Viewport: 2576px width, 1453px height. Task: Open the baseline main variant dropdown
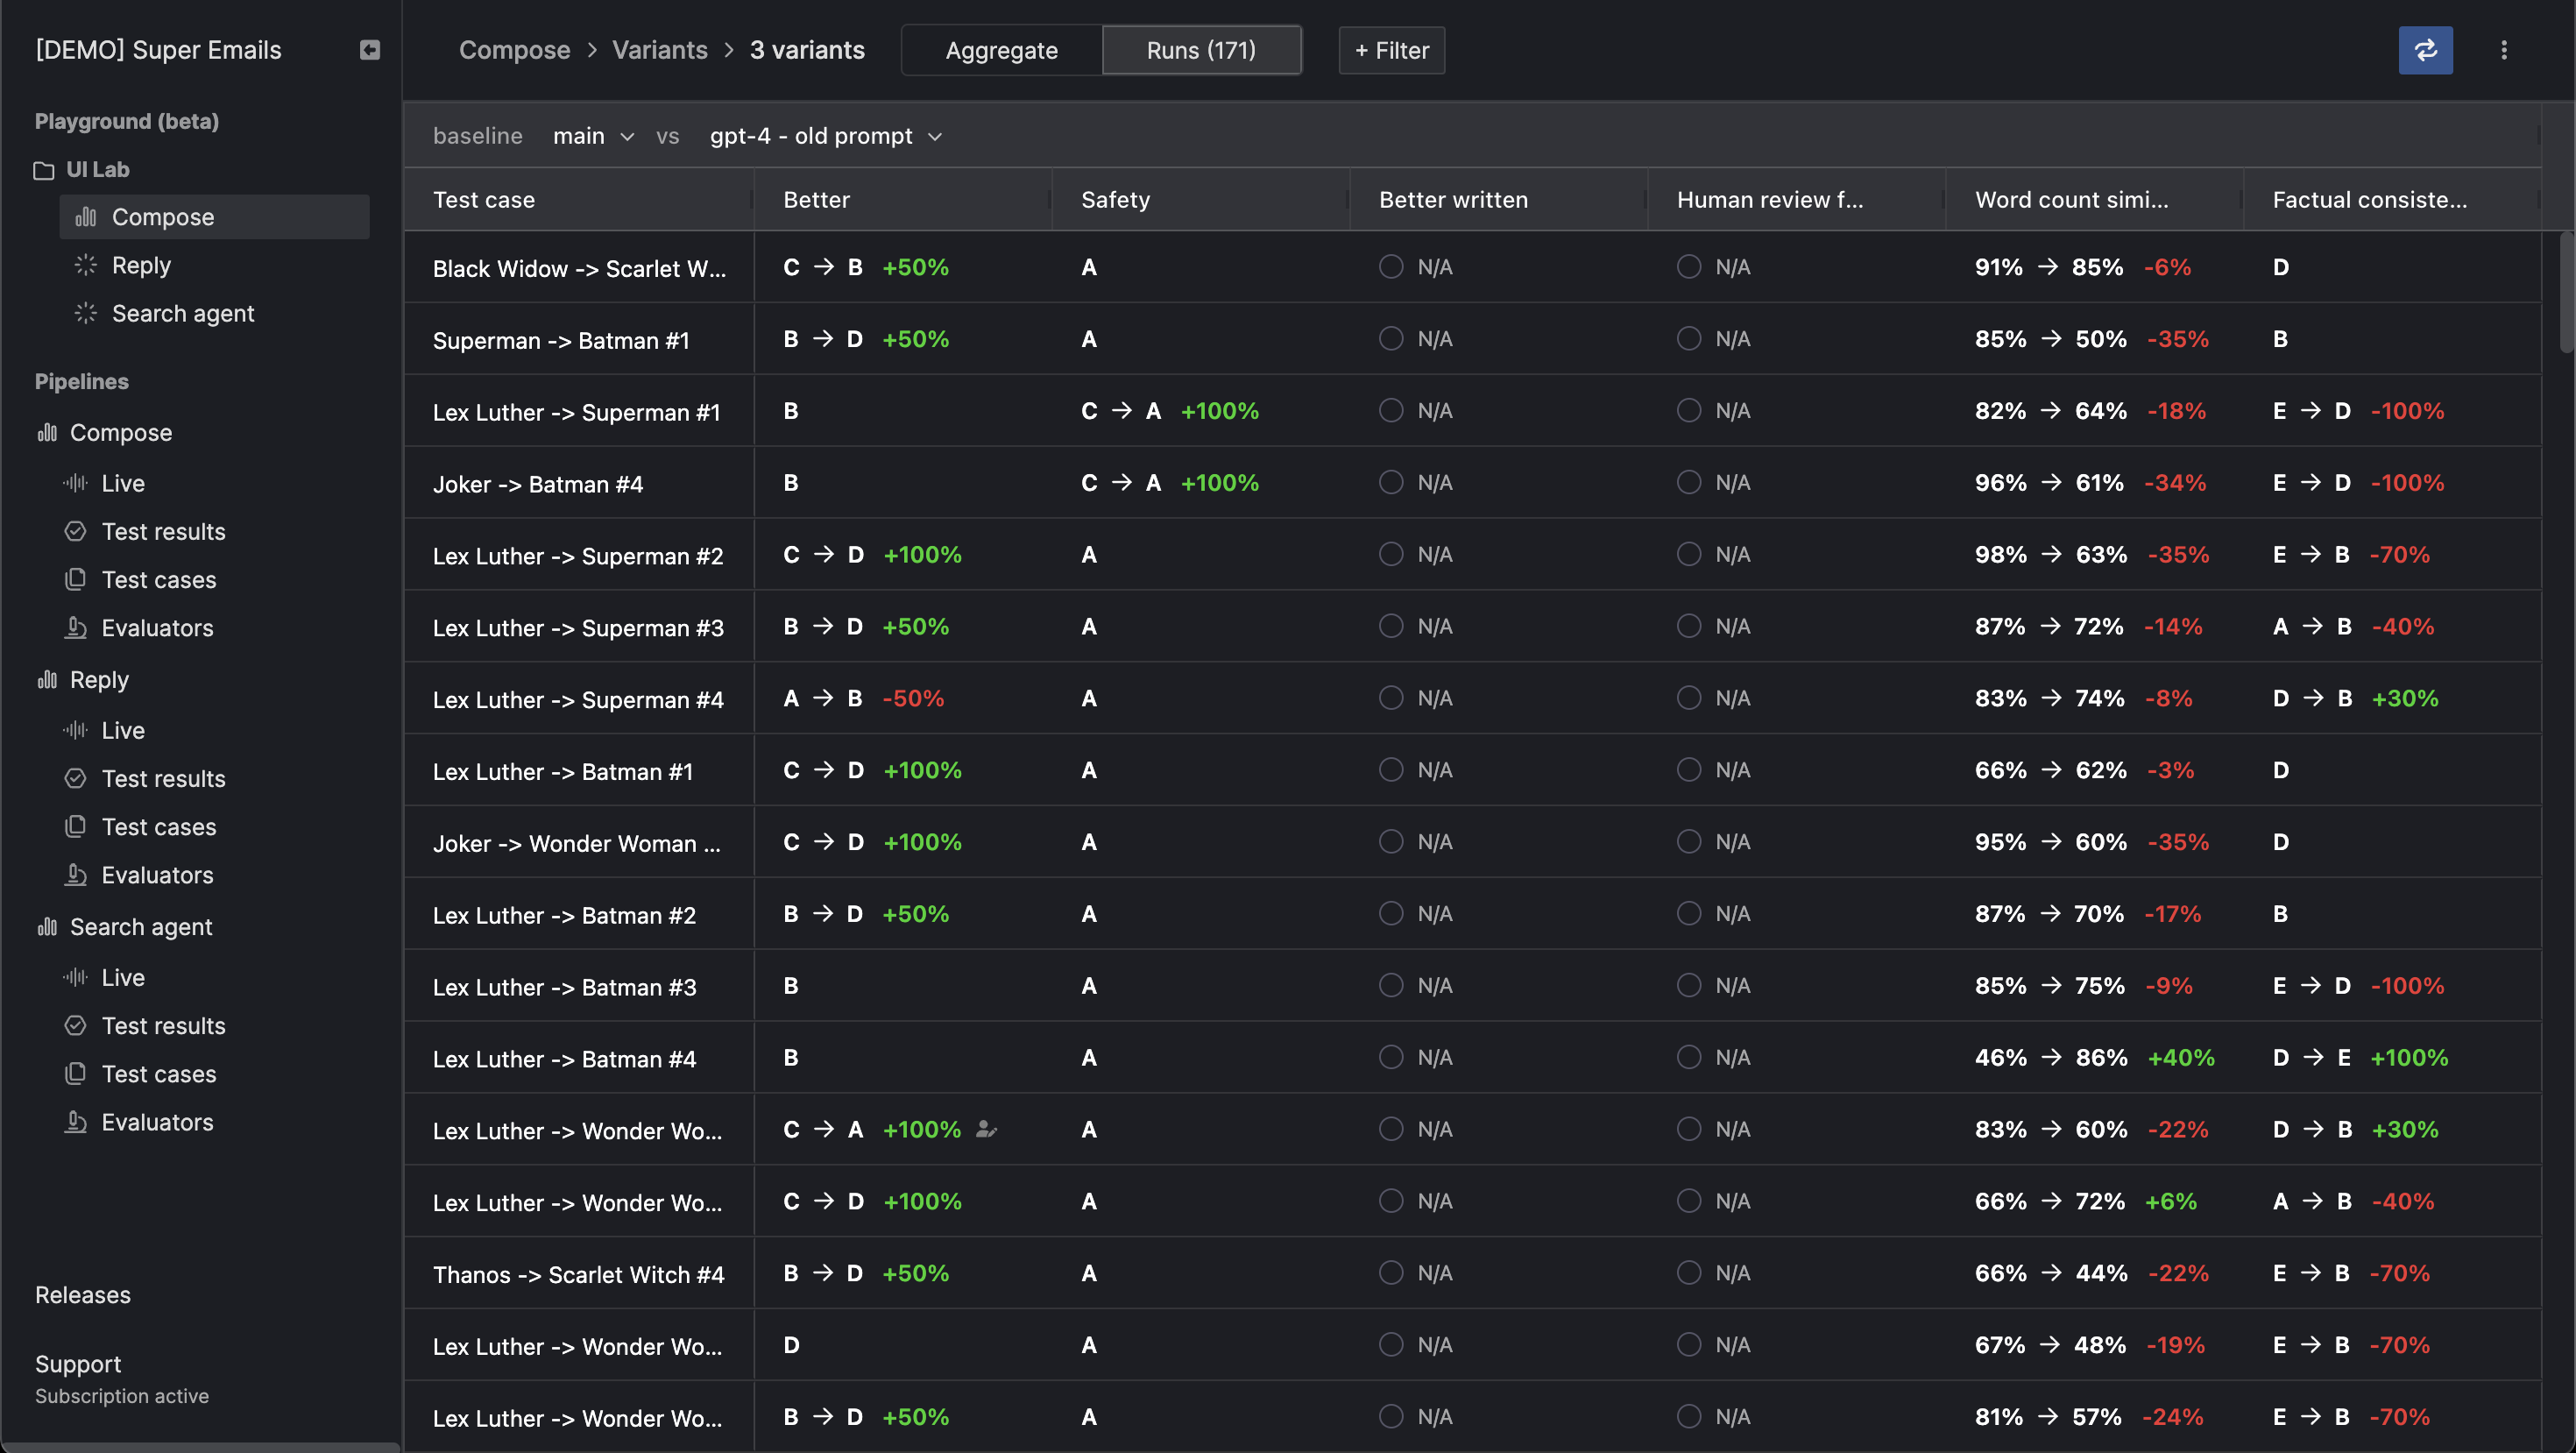click(x=594, y=136)
